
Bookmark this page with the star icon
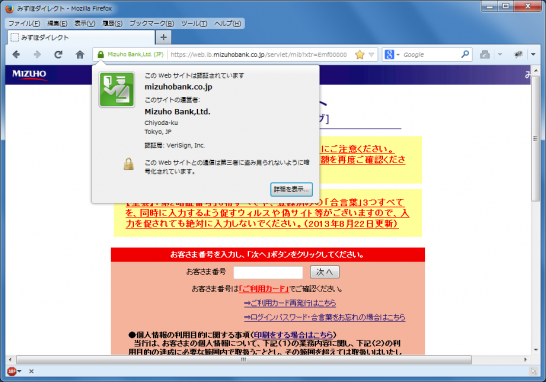[360, 55]
